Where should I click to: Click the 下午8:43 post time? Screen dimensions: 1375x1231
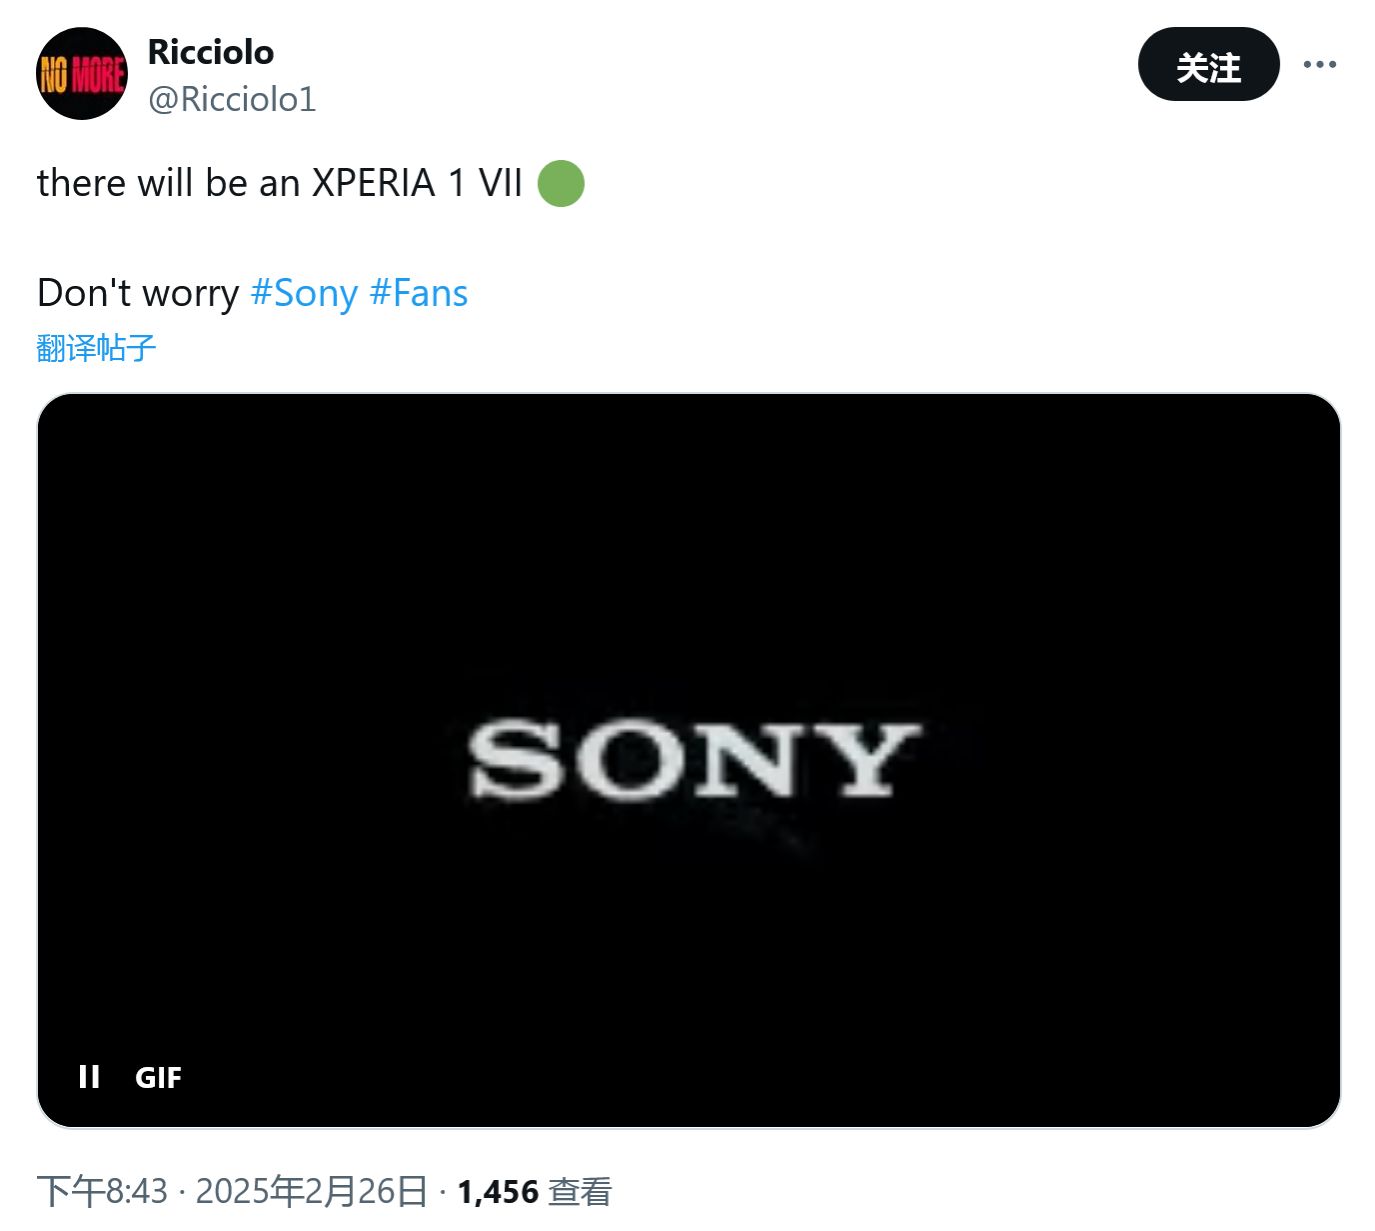[102, 1191]
